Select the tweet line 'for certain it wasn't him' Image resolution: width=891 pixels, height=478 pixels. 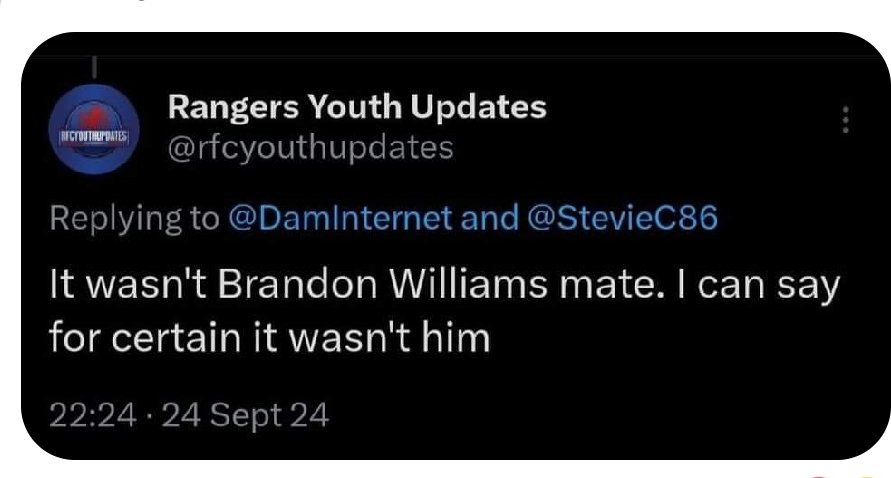(269, 338)
